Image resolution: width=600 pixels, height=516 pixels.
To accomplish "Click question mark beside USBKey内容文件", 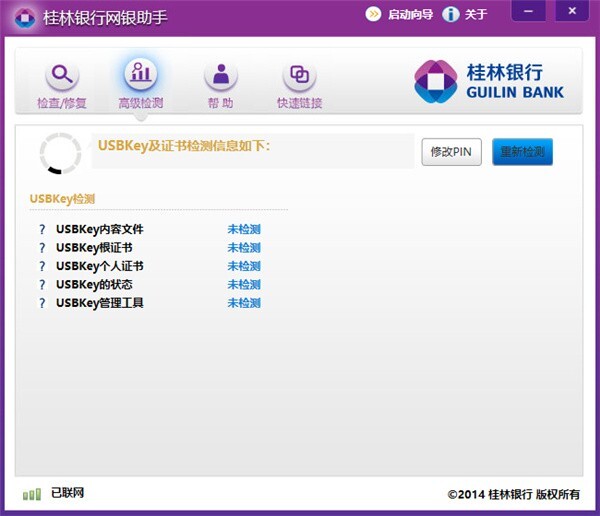I will point(42,229).
